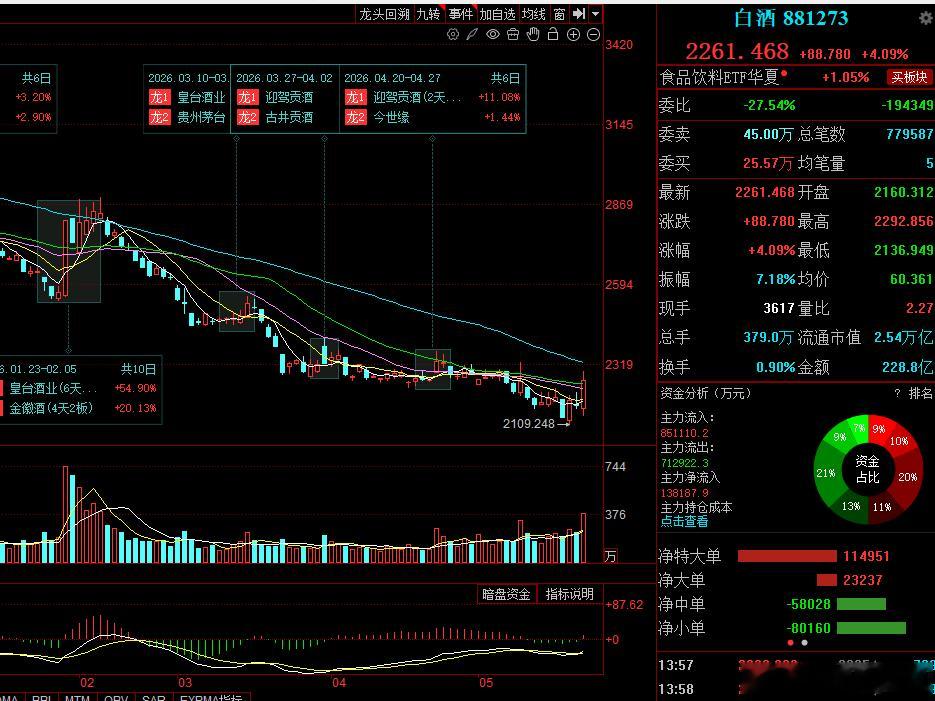Click the 暗盘资金 button

tap(506, 594)
